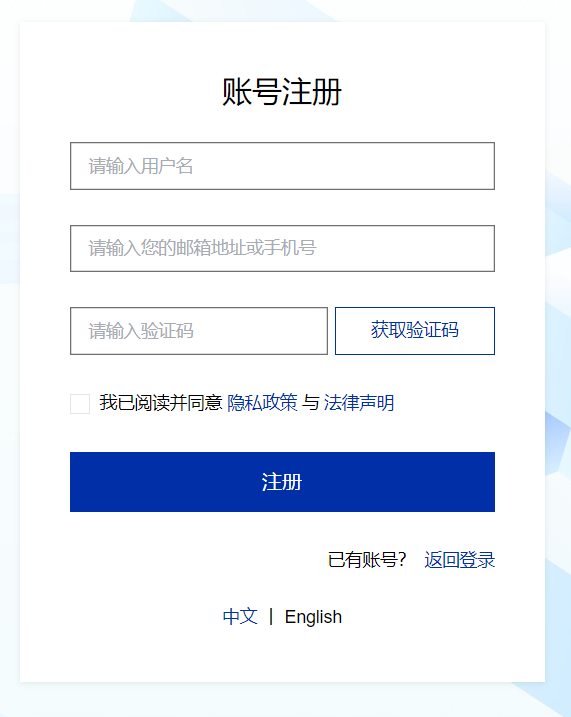The height and width of the screenshot is (717, 571).
Task: Focus the email or phone number field
Action: coord(282,248)
